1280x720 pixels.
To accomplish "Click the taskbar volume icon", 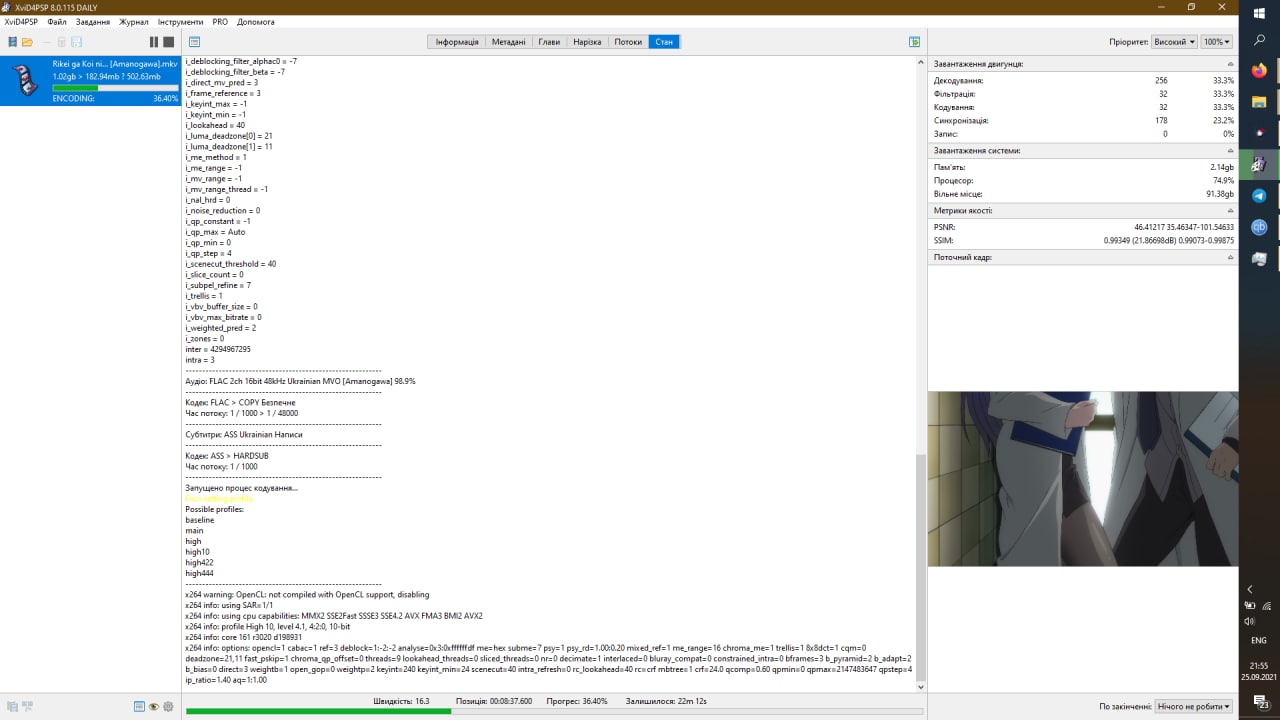I will [x=1250, y=621].
